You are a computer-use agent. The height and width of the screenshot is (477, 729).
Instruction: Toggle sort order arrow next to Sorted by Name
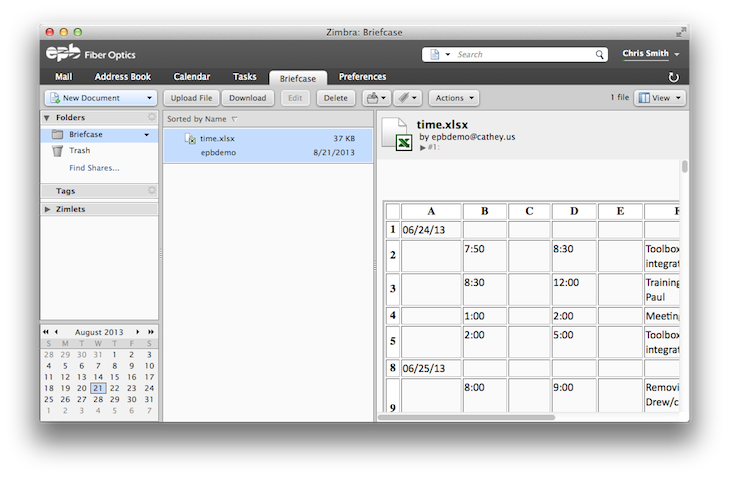click(234, 119)
